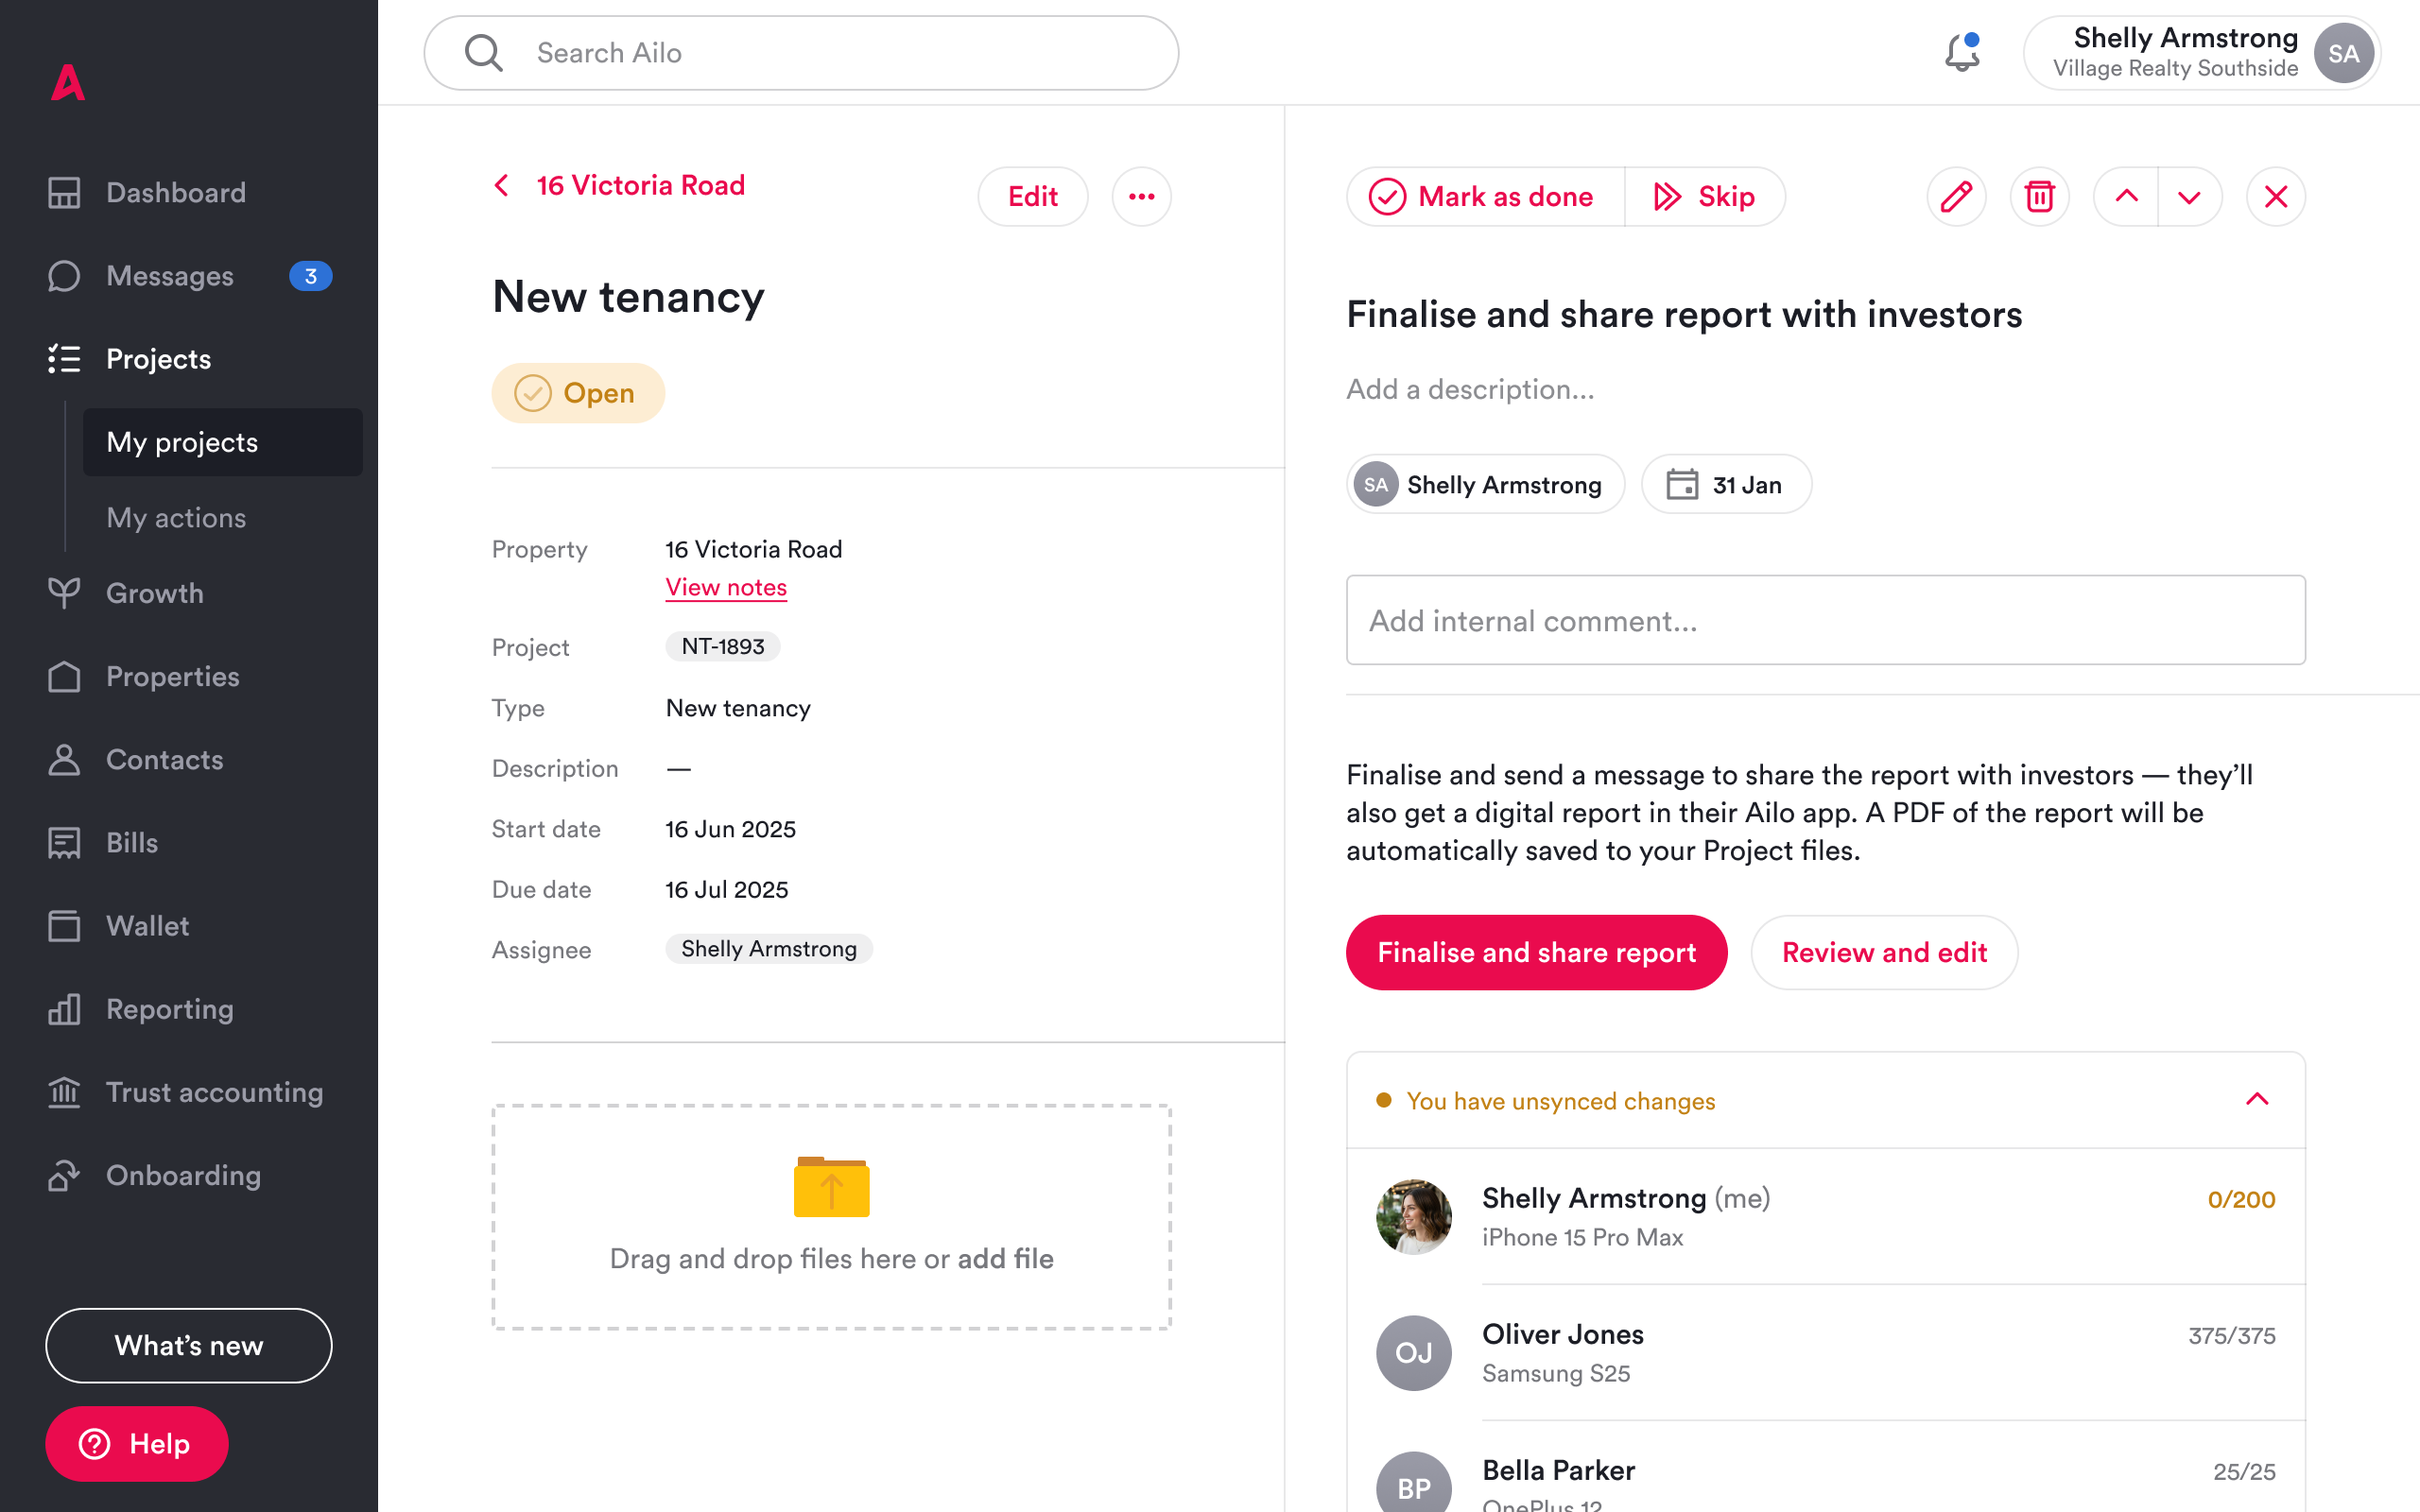
Task: Navigate to Trust accounting in sidebar
Action: (x=214, y=1092)
